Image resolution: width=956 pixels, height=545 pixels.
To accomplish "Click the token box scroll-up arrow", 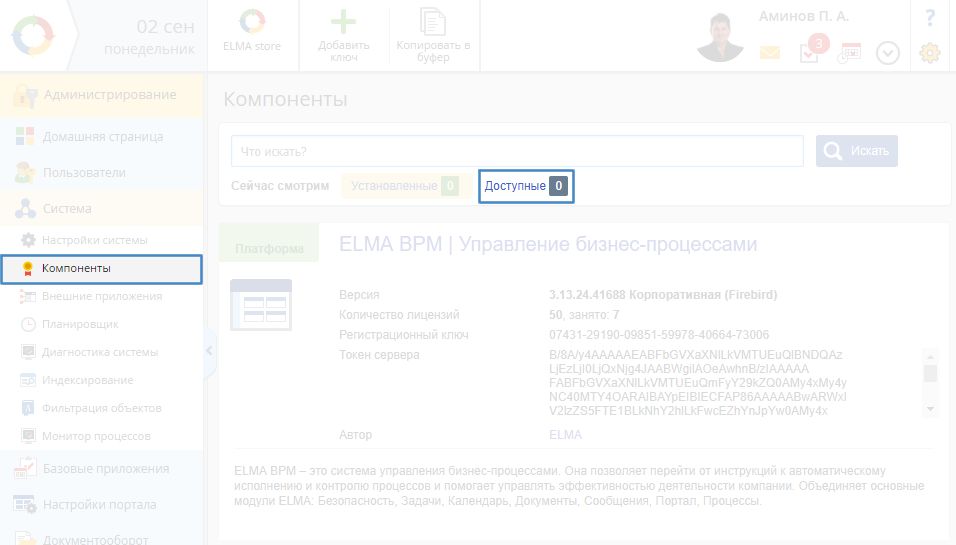I will (x=930, y=357).
